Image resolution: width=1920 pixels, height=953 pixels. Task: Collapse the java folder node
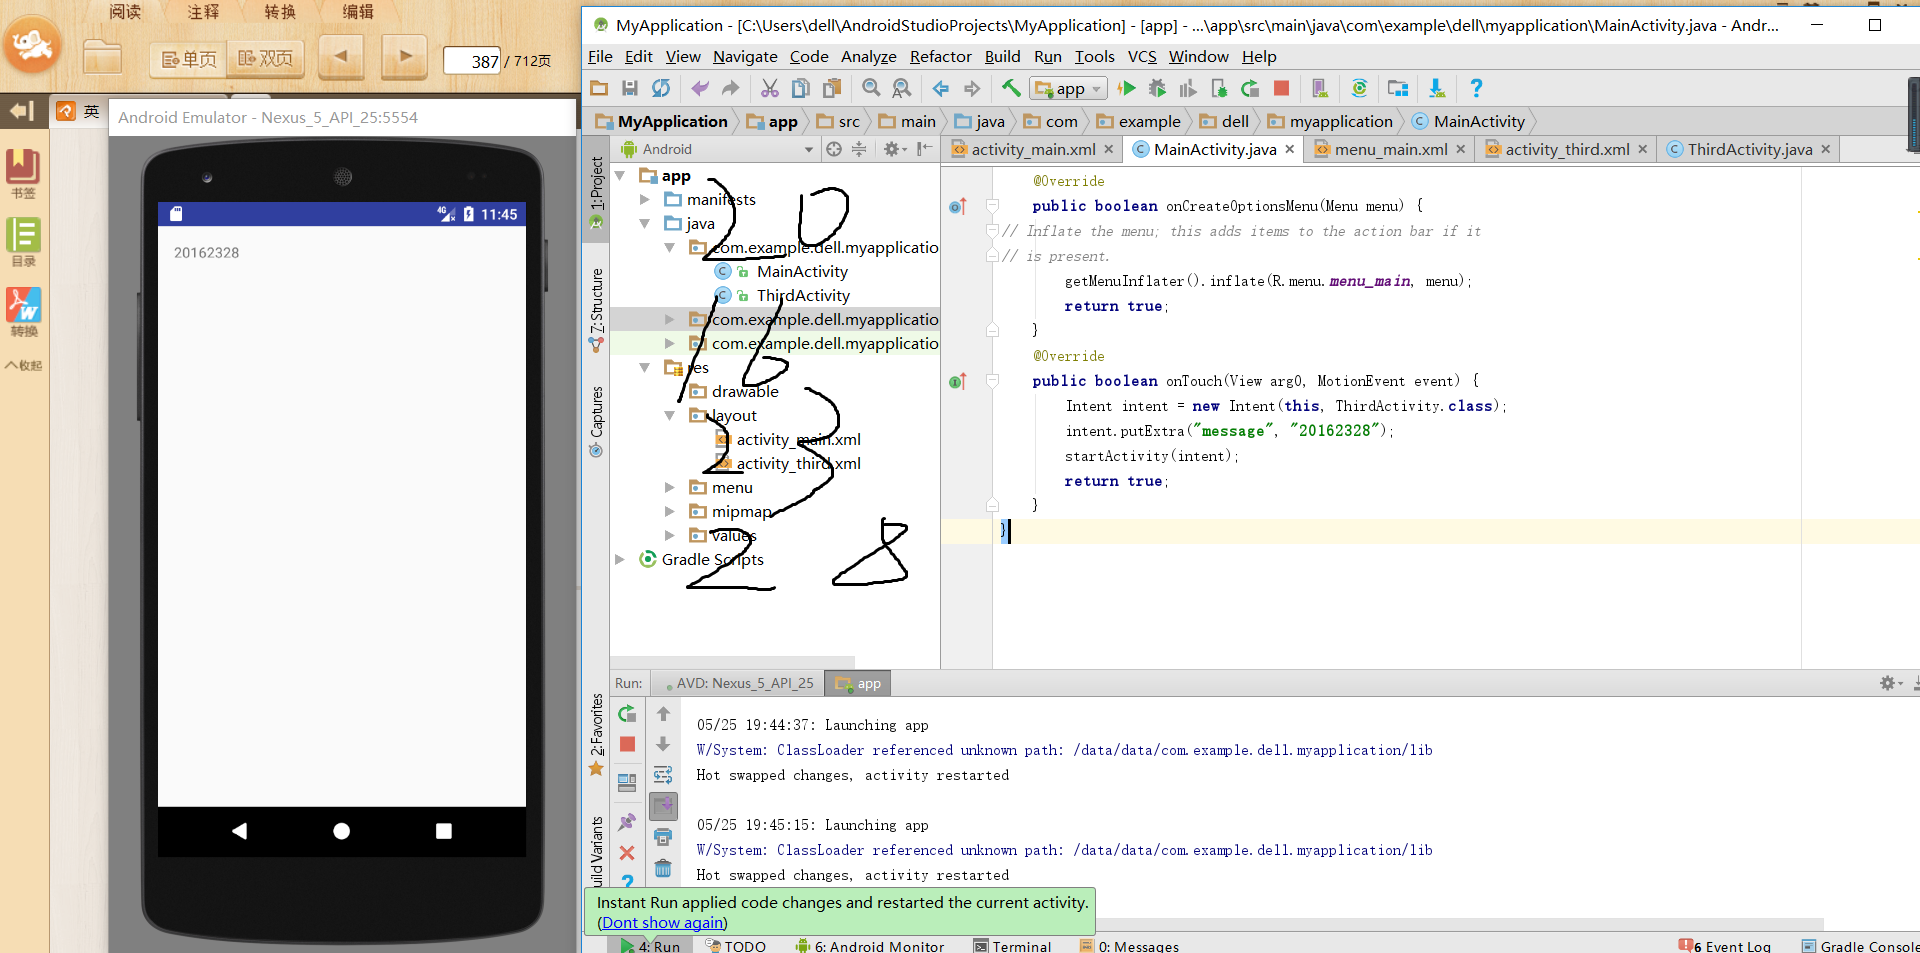(x=645, y=224)
